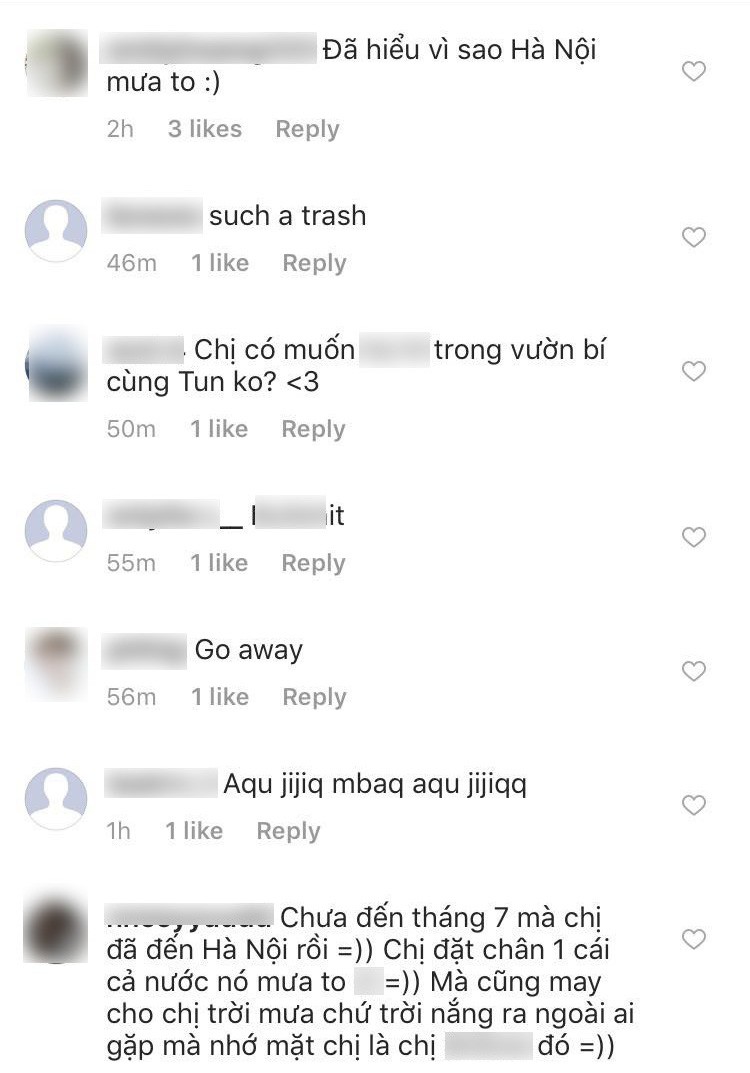Reply to the 'Go away' comment
The image size is (750, 1073).
[x=314, y=697]
